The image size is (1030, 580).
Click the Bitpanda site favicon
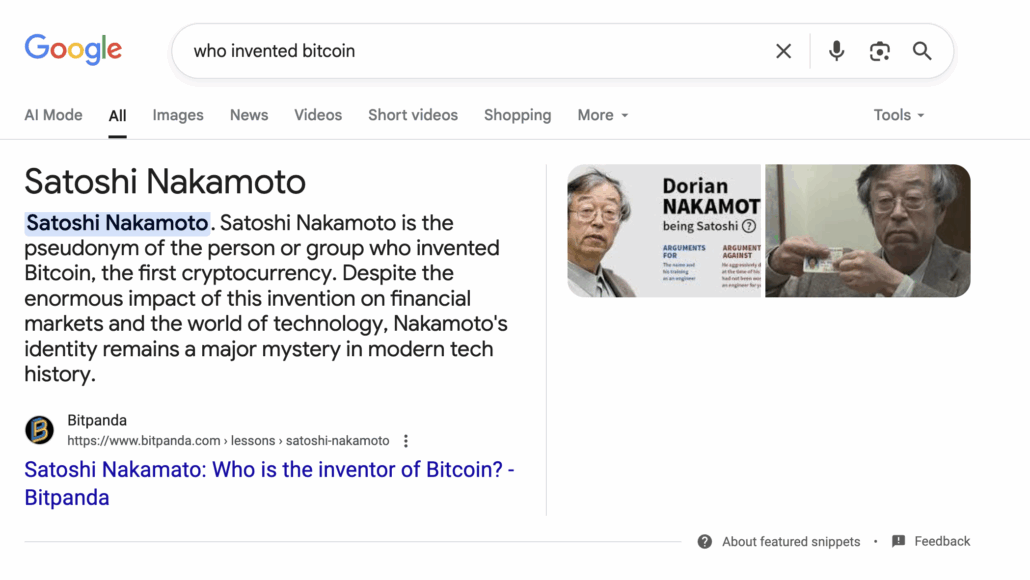pos(39,430)
